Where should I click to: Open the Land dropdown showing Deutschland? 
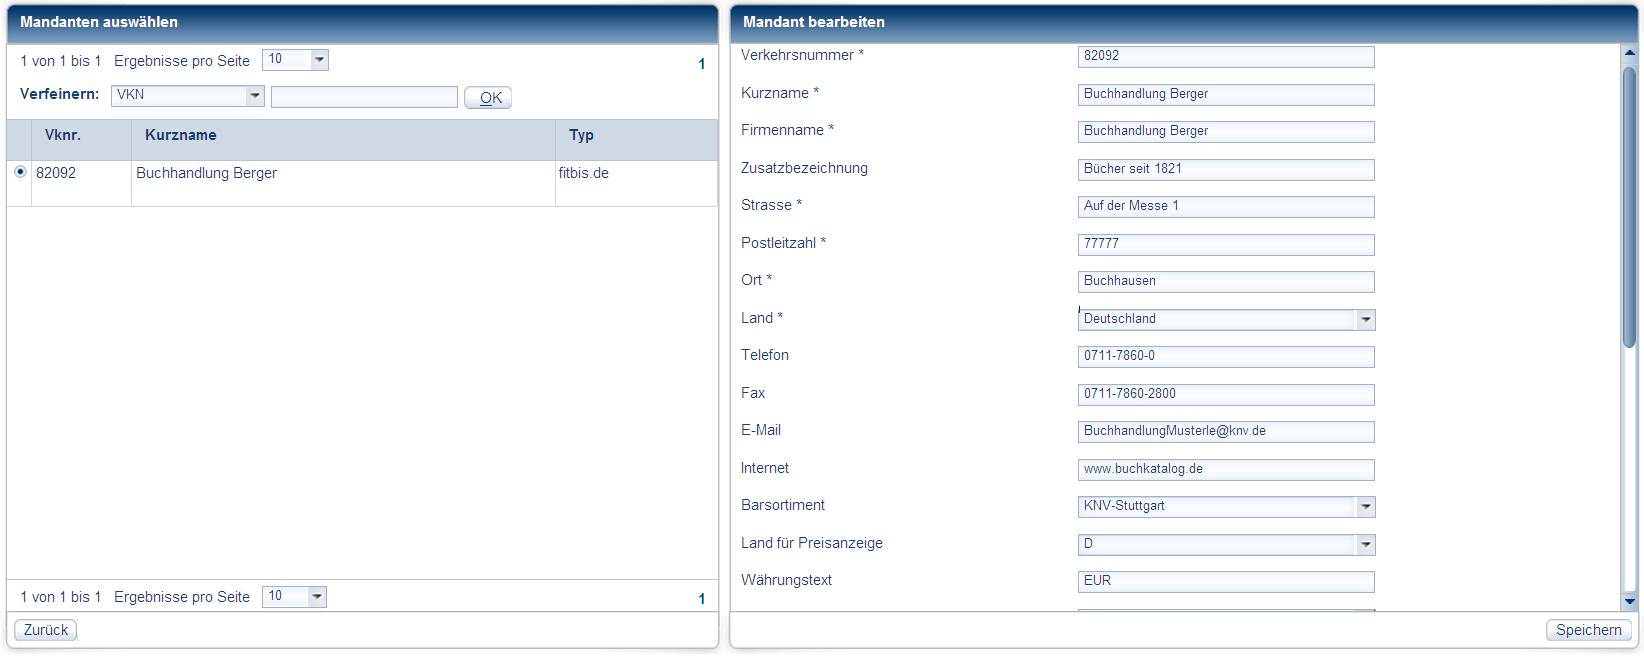(1365, 320)
